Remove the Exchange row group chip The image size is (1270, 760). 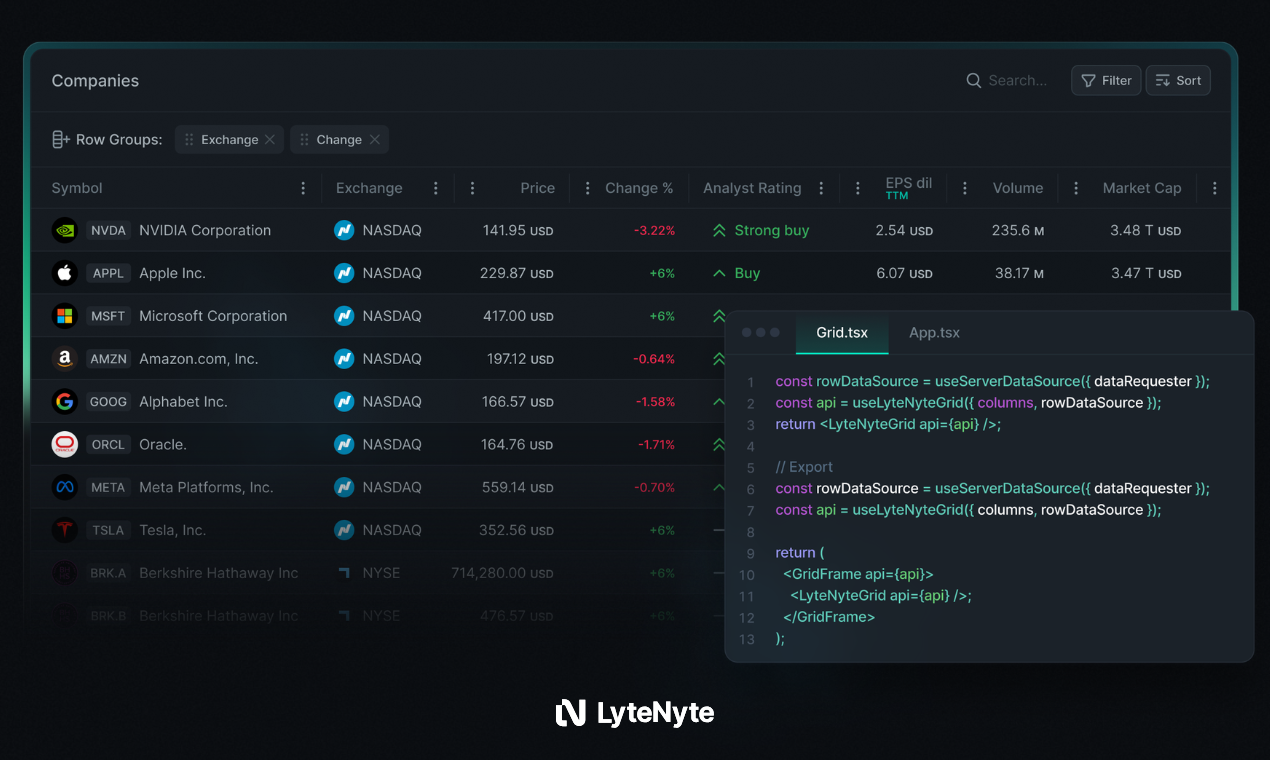pos(270,140)
